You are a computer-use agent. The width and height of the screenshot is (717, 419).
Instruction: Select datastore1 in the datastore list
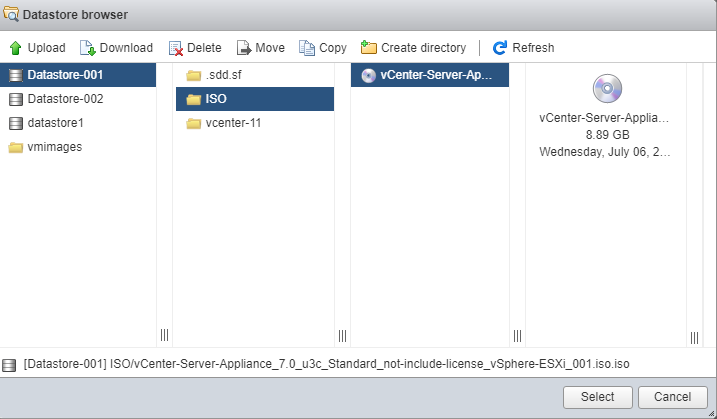(x=78, y=123)
